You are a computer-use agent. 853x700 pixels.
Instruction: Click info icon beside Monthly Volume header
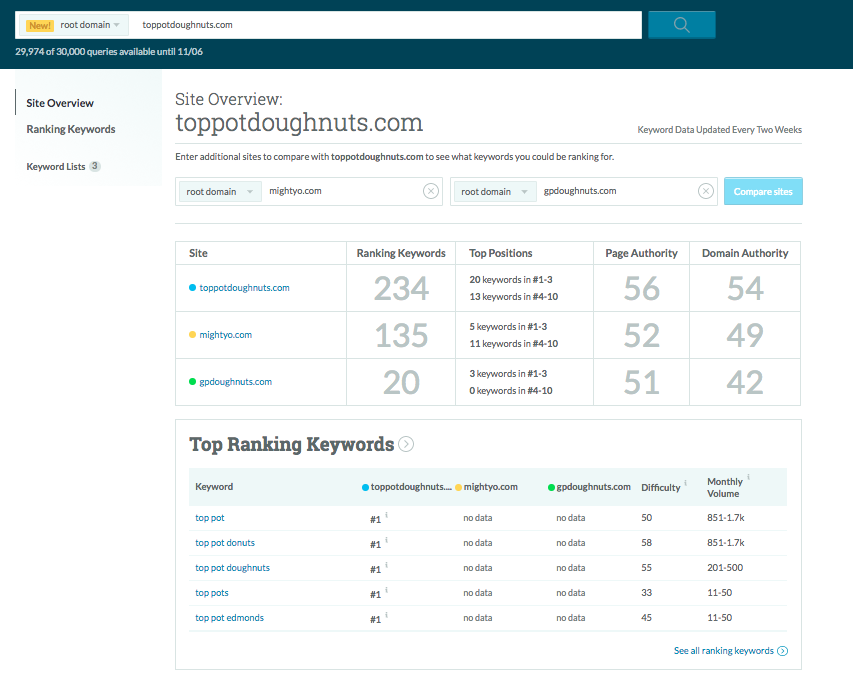pos(748,479)
